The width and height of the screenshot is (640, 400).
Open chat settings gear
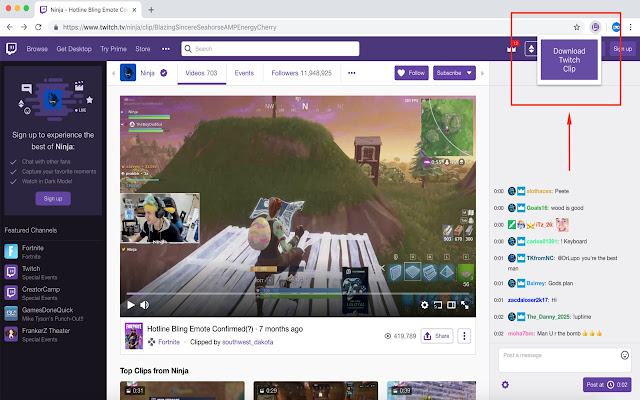pyautogui.click(x=505, y=384)
